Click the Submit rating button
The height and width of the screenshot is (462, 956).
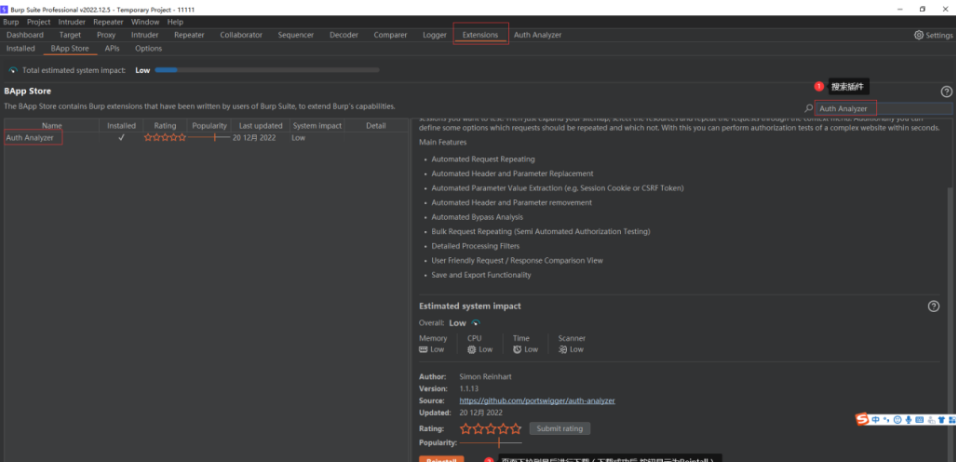pos(560,428)
